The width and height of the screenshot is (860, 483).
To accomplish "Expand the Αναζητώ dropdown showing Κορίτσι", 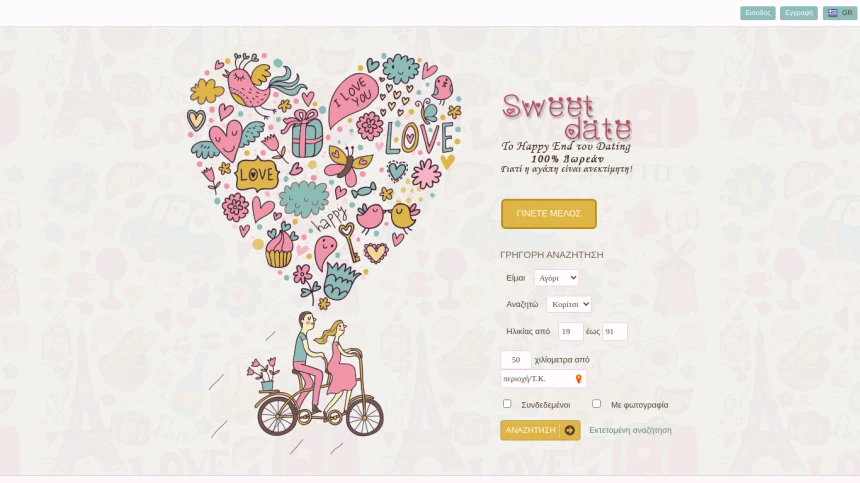I will (x=569, y=304).
